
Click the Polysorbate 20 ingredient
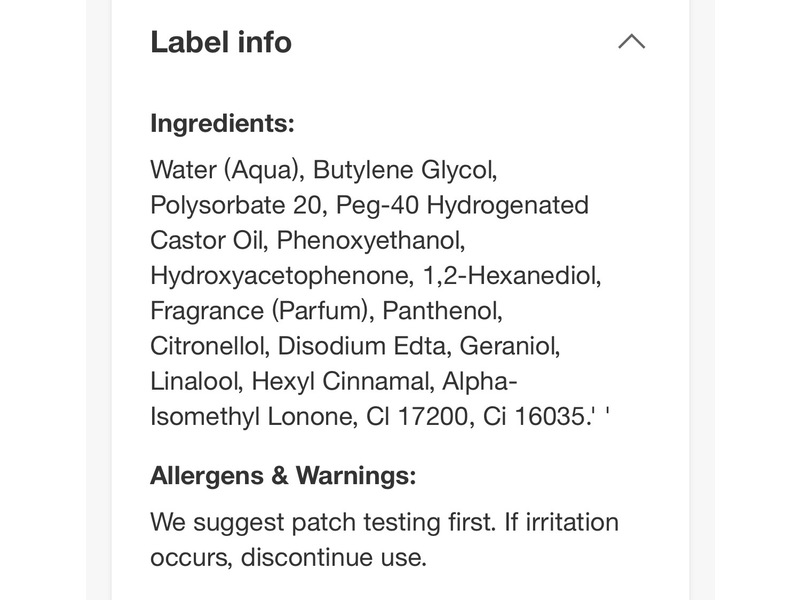[236, 205]
